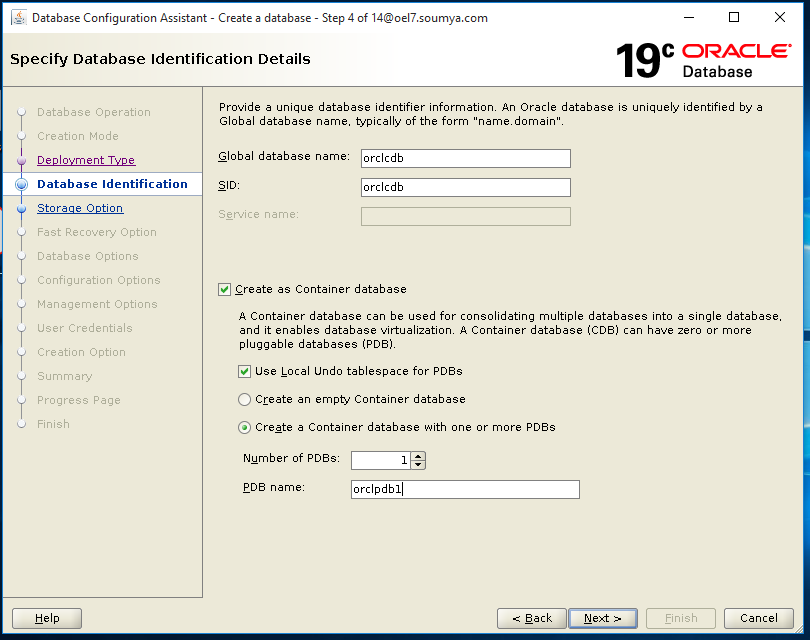Click Summary step in sidebar
Viewport: 810px width, 640px height.
click(x=65, y=376)
